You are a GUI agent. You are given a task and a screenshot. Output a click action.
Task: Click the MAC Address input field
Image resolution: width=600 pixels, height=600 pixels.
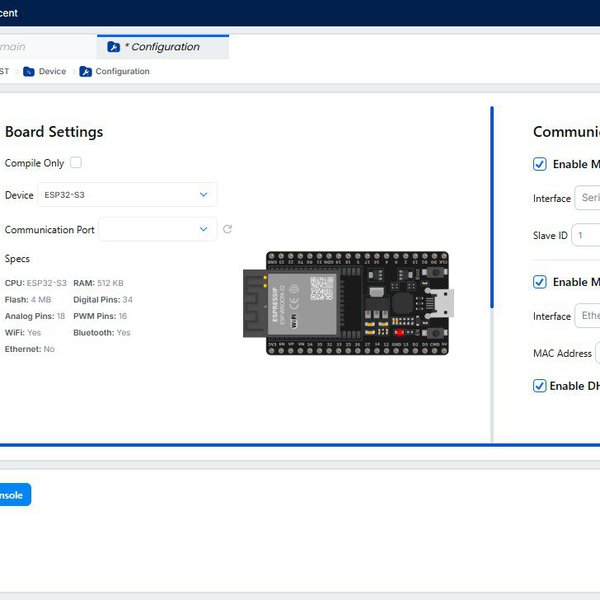[598, 353]
